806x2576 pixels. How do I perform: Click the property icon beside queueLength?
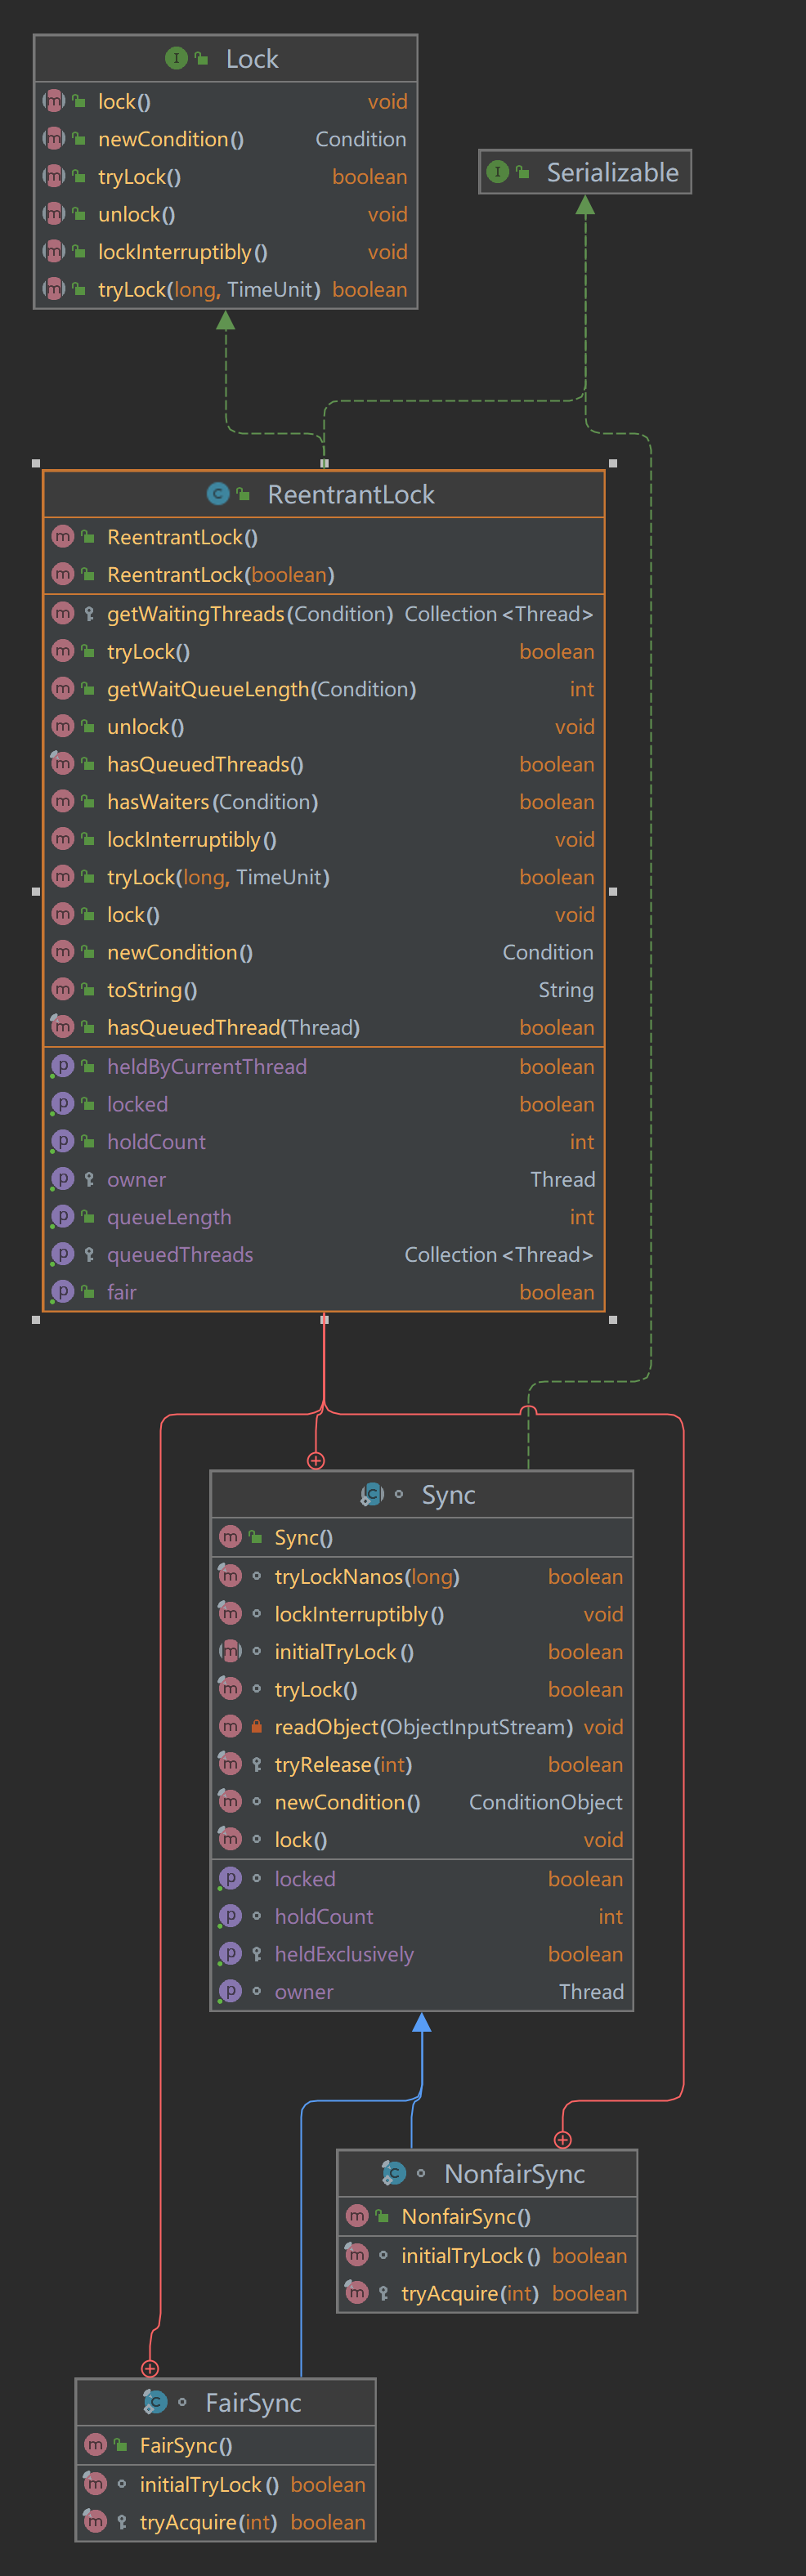(62, 1217)
